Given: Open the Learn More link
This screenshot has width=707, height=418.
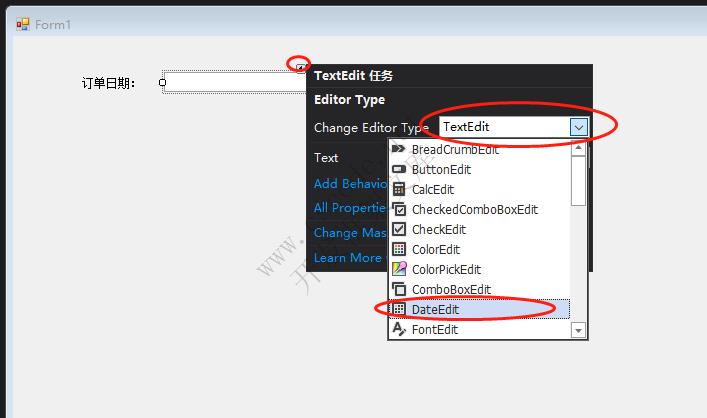Looking at the screenshot, I should [x=347, y=258].
